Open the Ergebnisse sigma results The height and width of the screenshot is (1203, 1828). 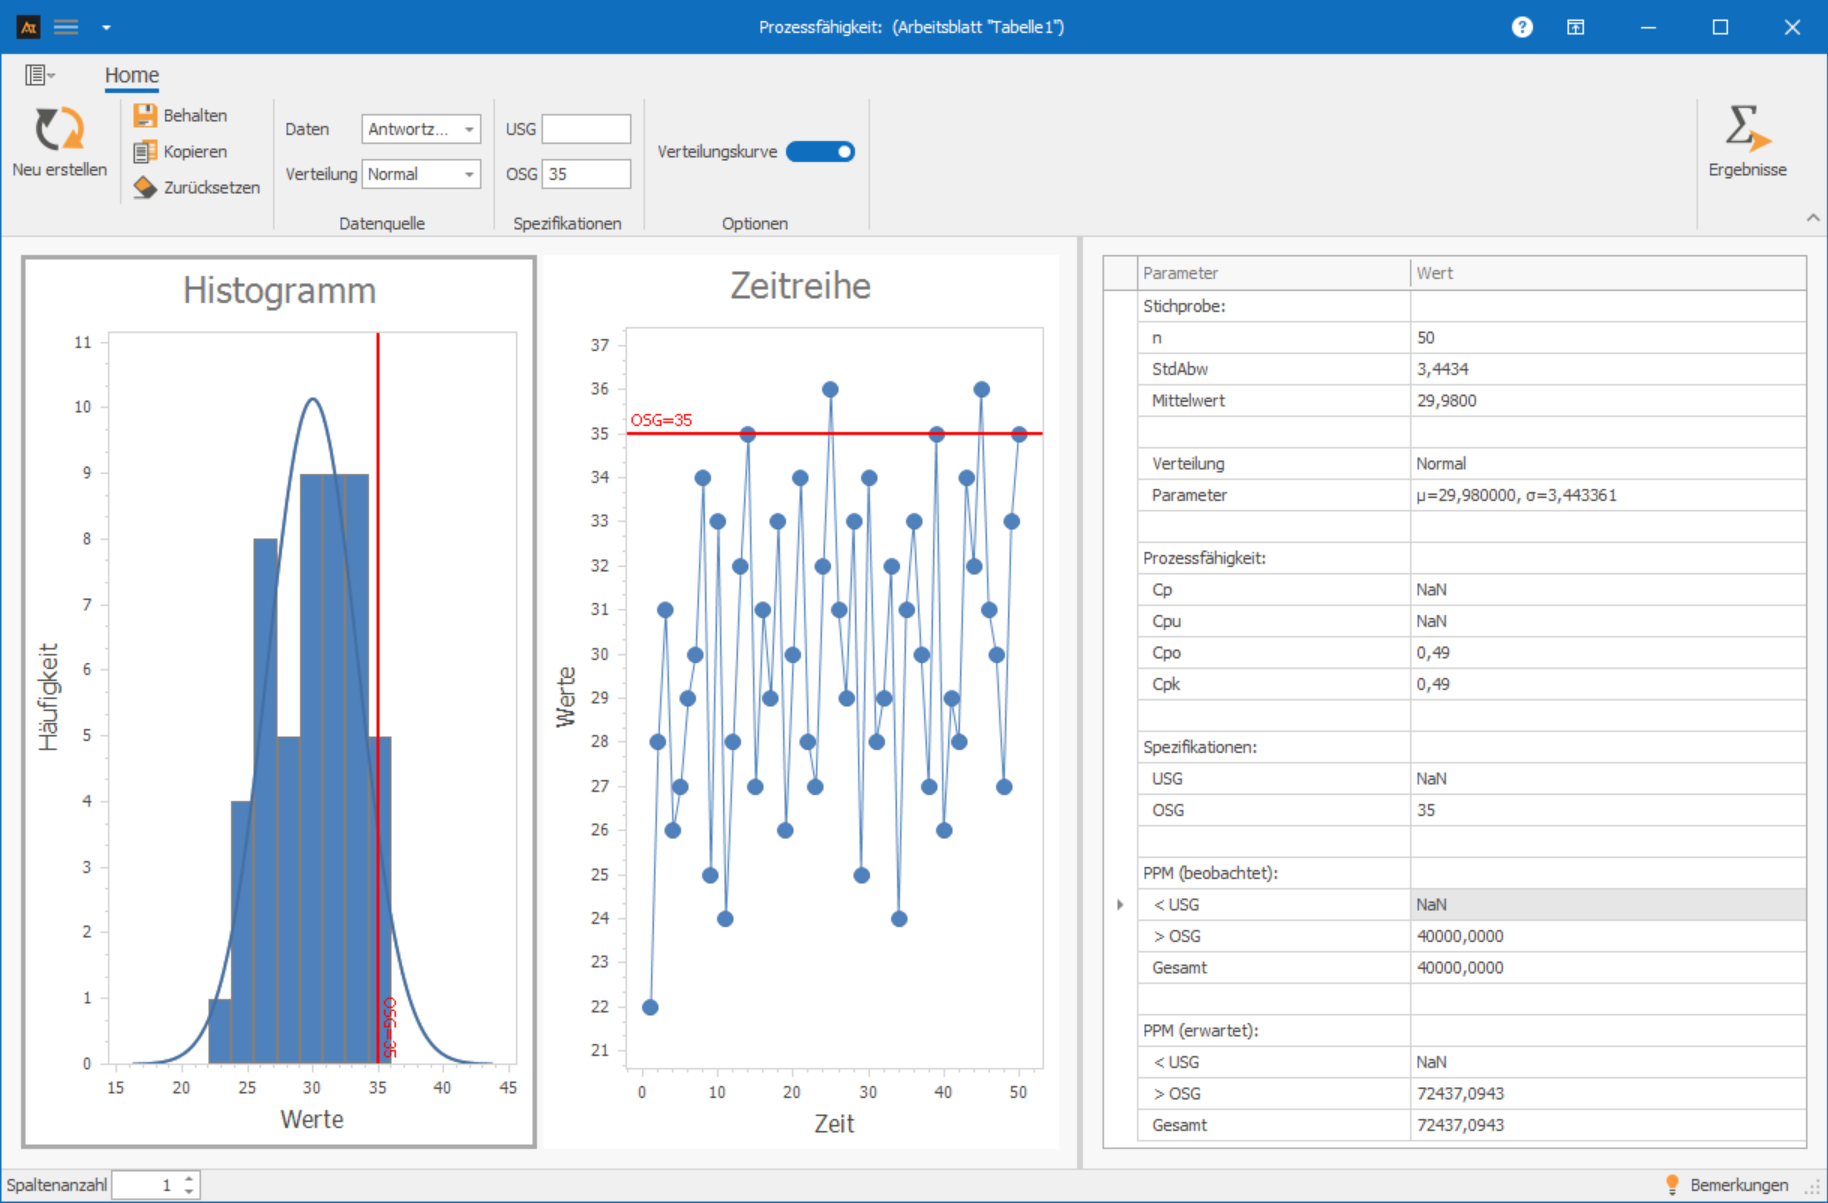(x=1746, y=142)
